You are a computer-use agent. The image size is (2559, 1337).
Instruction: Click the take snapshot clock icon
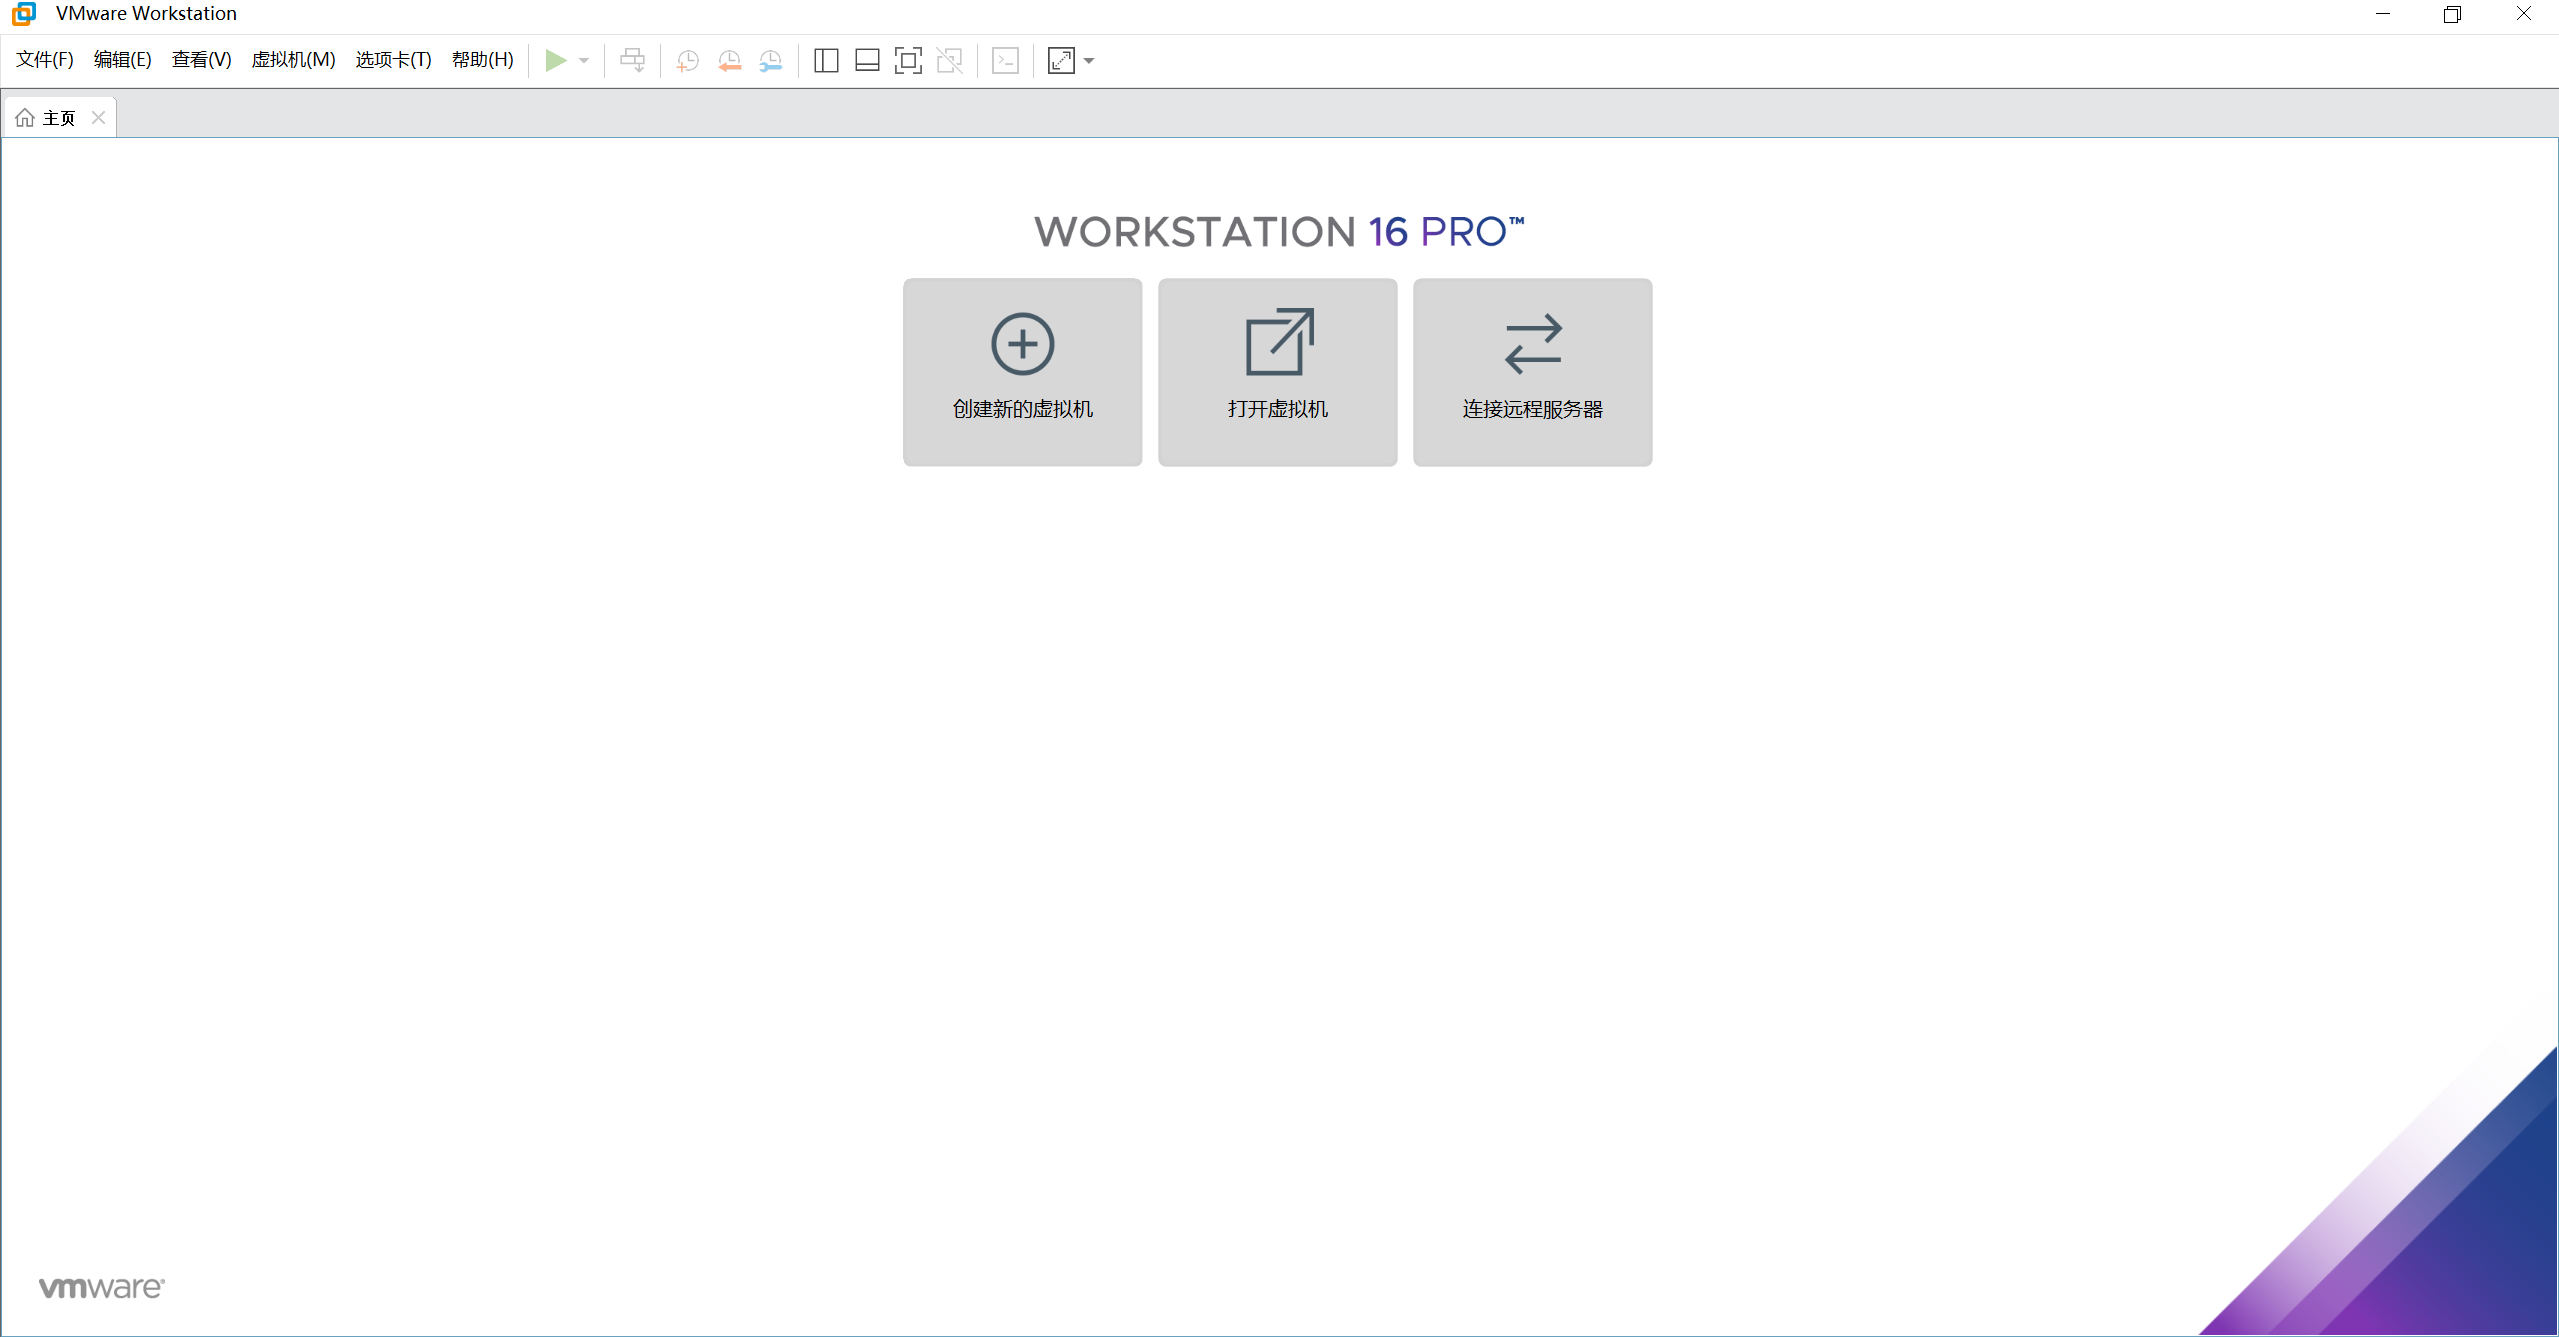tap(687, 61)
